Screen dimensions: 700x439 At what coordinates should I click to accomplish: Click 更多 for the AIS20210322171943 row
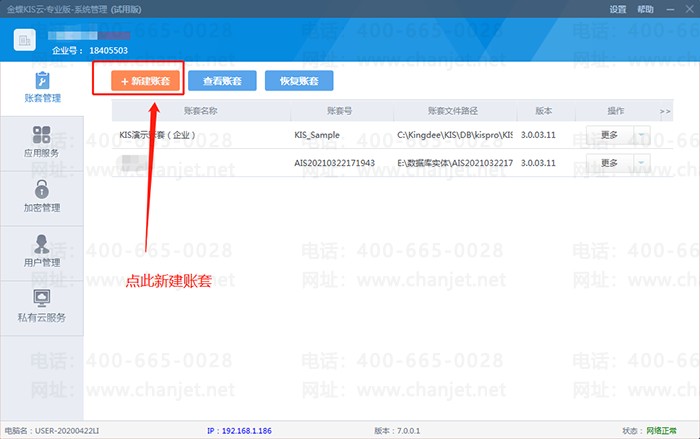(609, 163)
